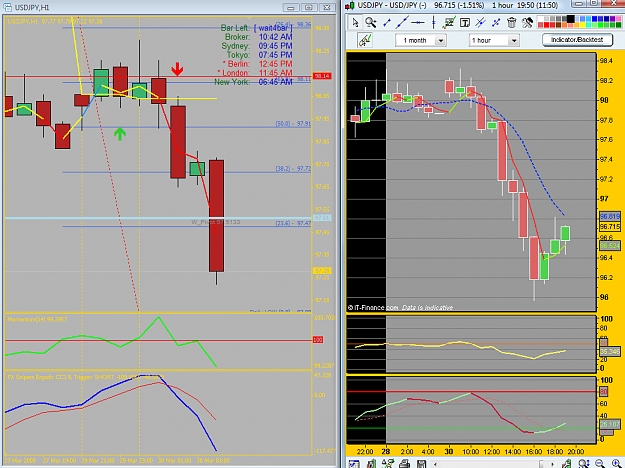Open the hammer and wrench settings
The height and width of the screenshot is (468, 625).
point(527,23)
